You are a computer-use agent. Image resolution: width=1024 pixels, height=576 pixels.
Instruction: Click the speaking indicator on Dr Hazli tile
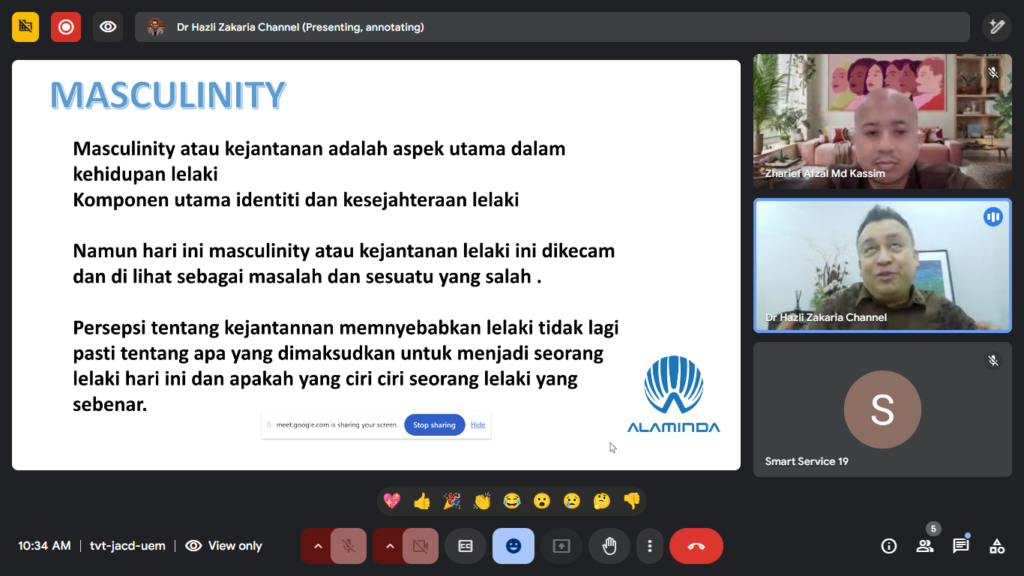(x=993, y=217)
